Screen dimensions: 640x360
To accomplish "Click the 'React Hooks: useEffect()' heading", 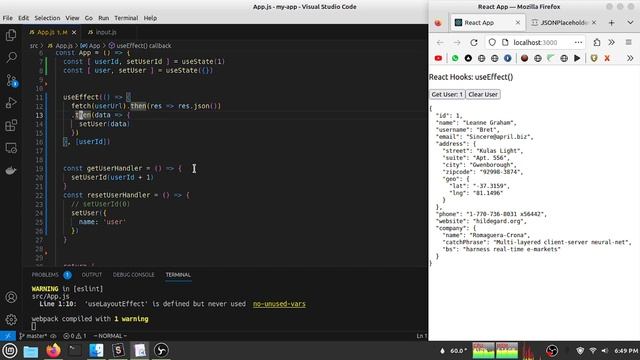I will pos(471,77).
